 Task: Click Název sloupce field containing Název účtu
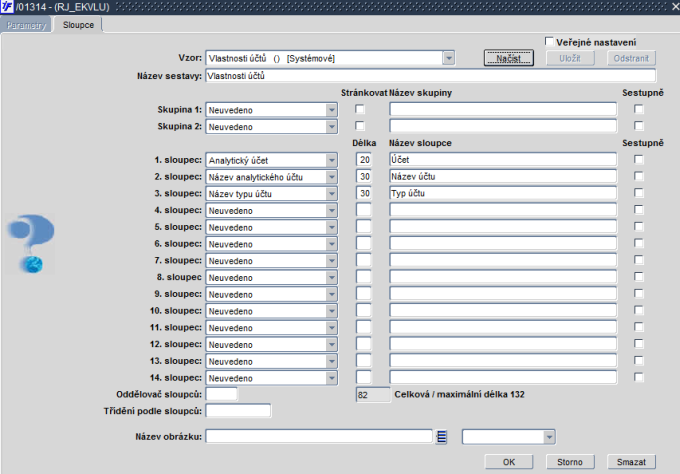coord(503,177)
